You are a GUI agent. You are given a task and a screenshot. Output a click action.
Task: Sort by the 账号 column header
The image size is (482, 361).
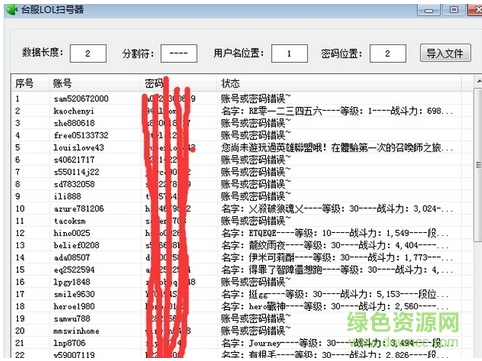point(95,83)
